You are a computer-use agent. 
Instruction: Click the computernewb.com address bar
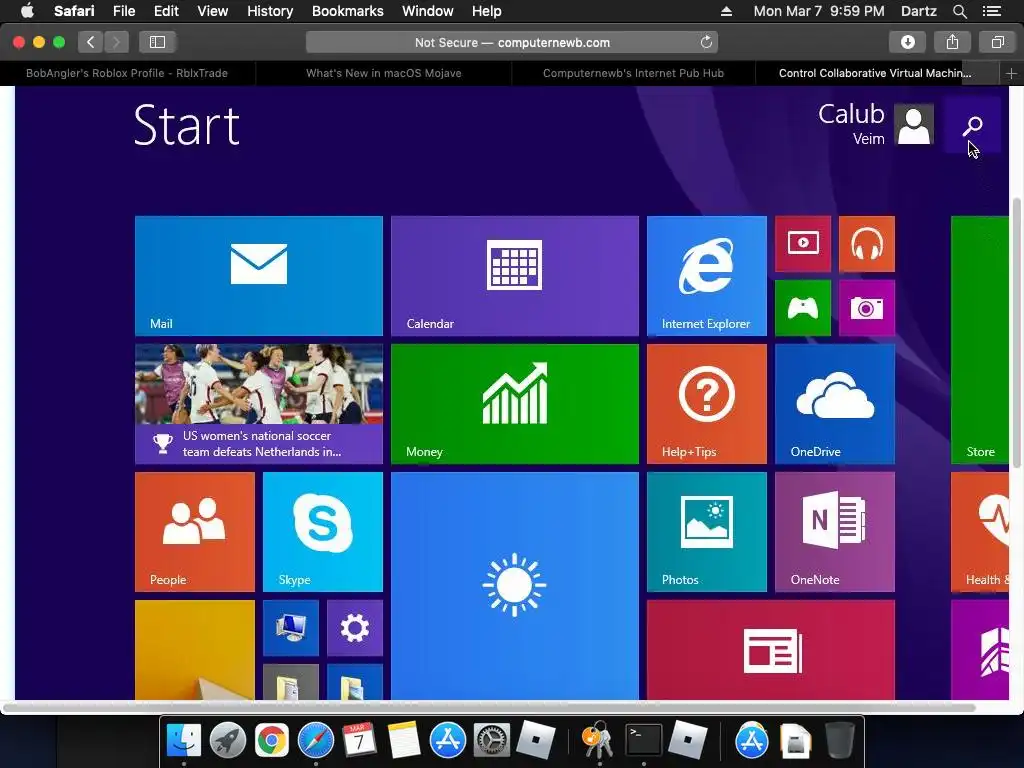[x=512, y=42]
